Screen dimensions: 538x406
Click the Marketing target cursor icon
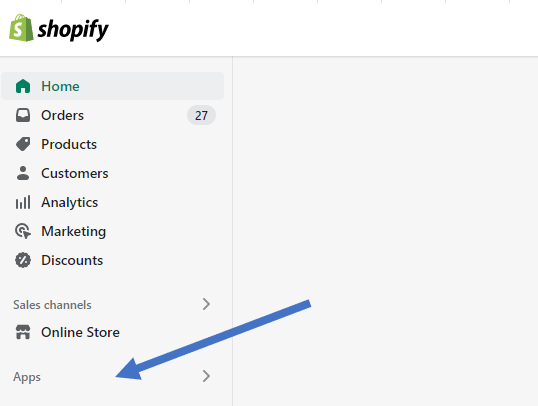(x=23, y=231)
